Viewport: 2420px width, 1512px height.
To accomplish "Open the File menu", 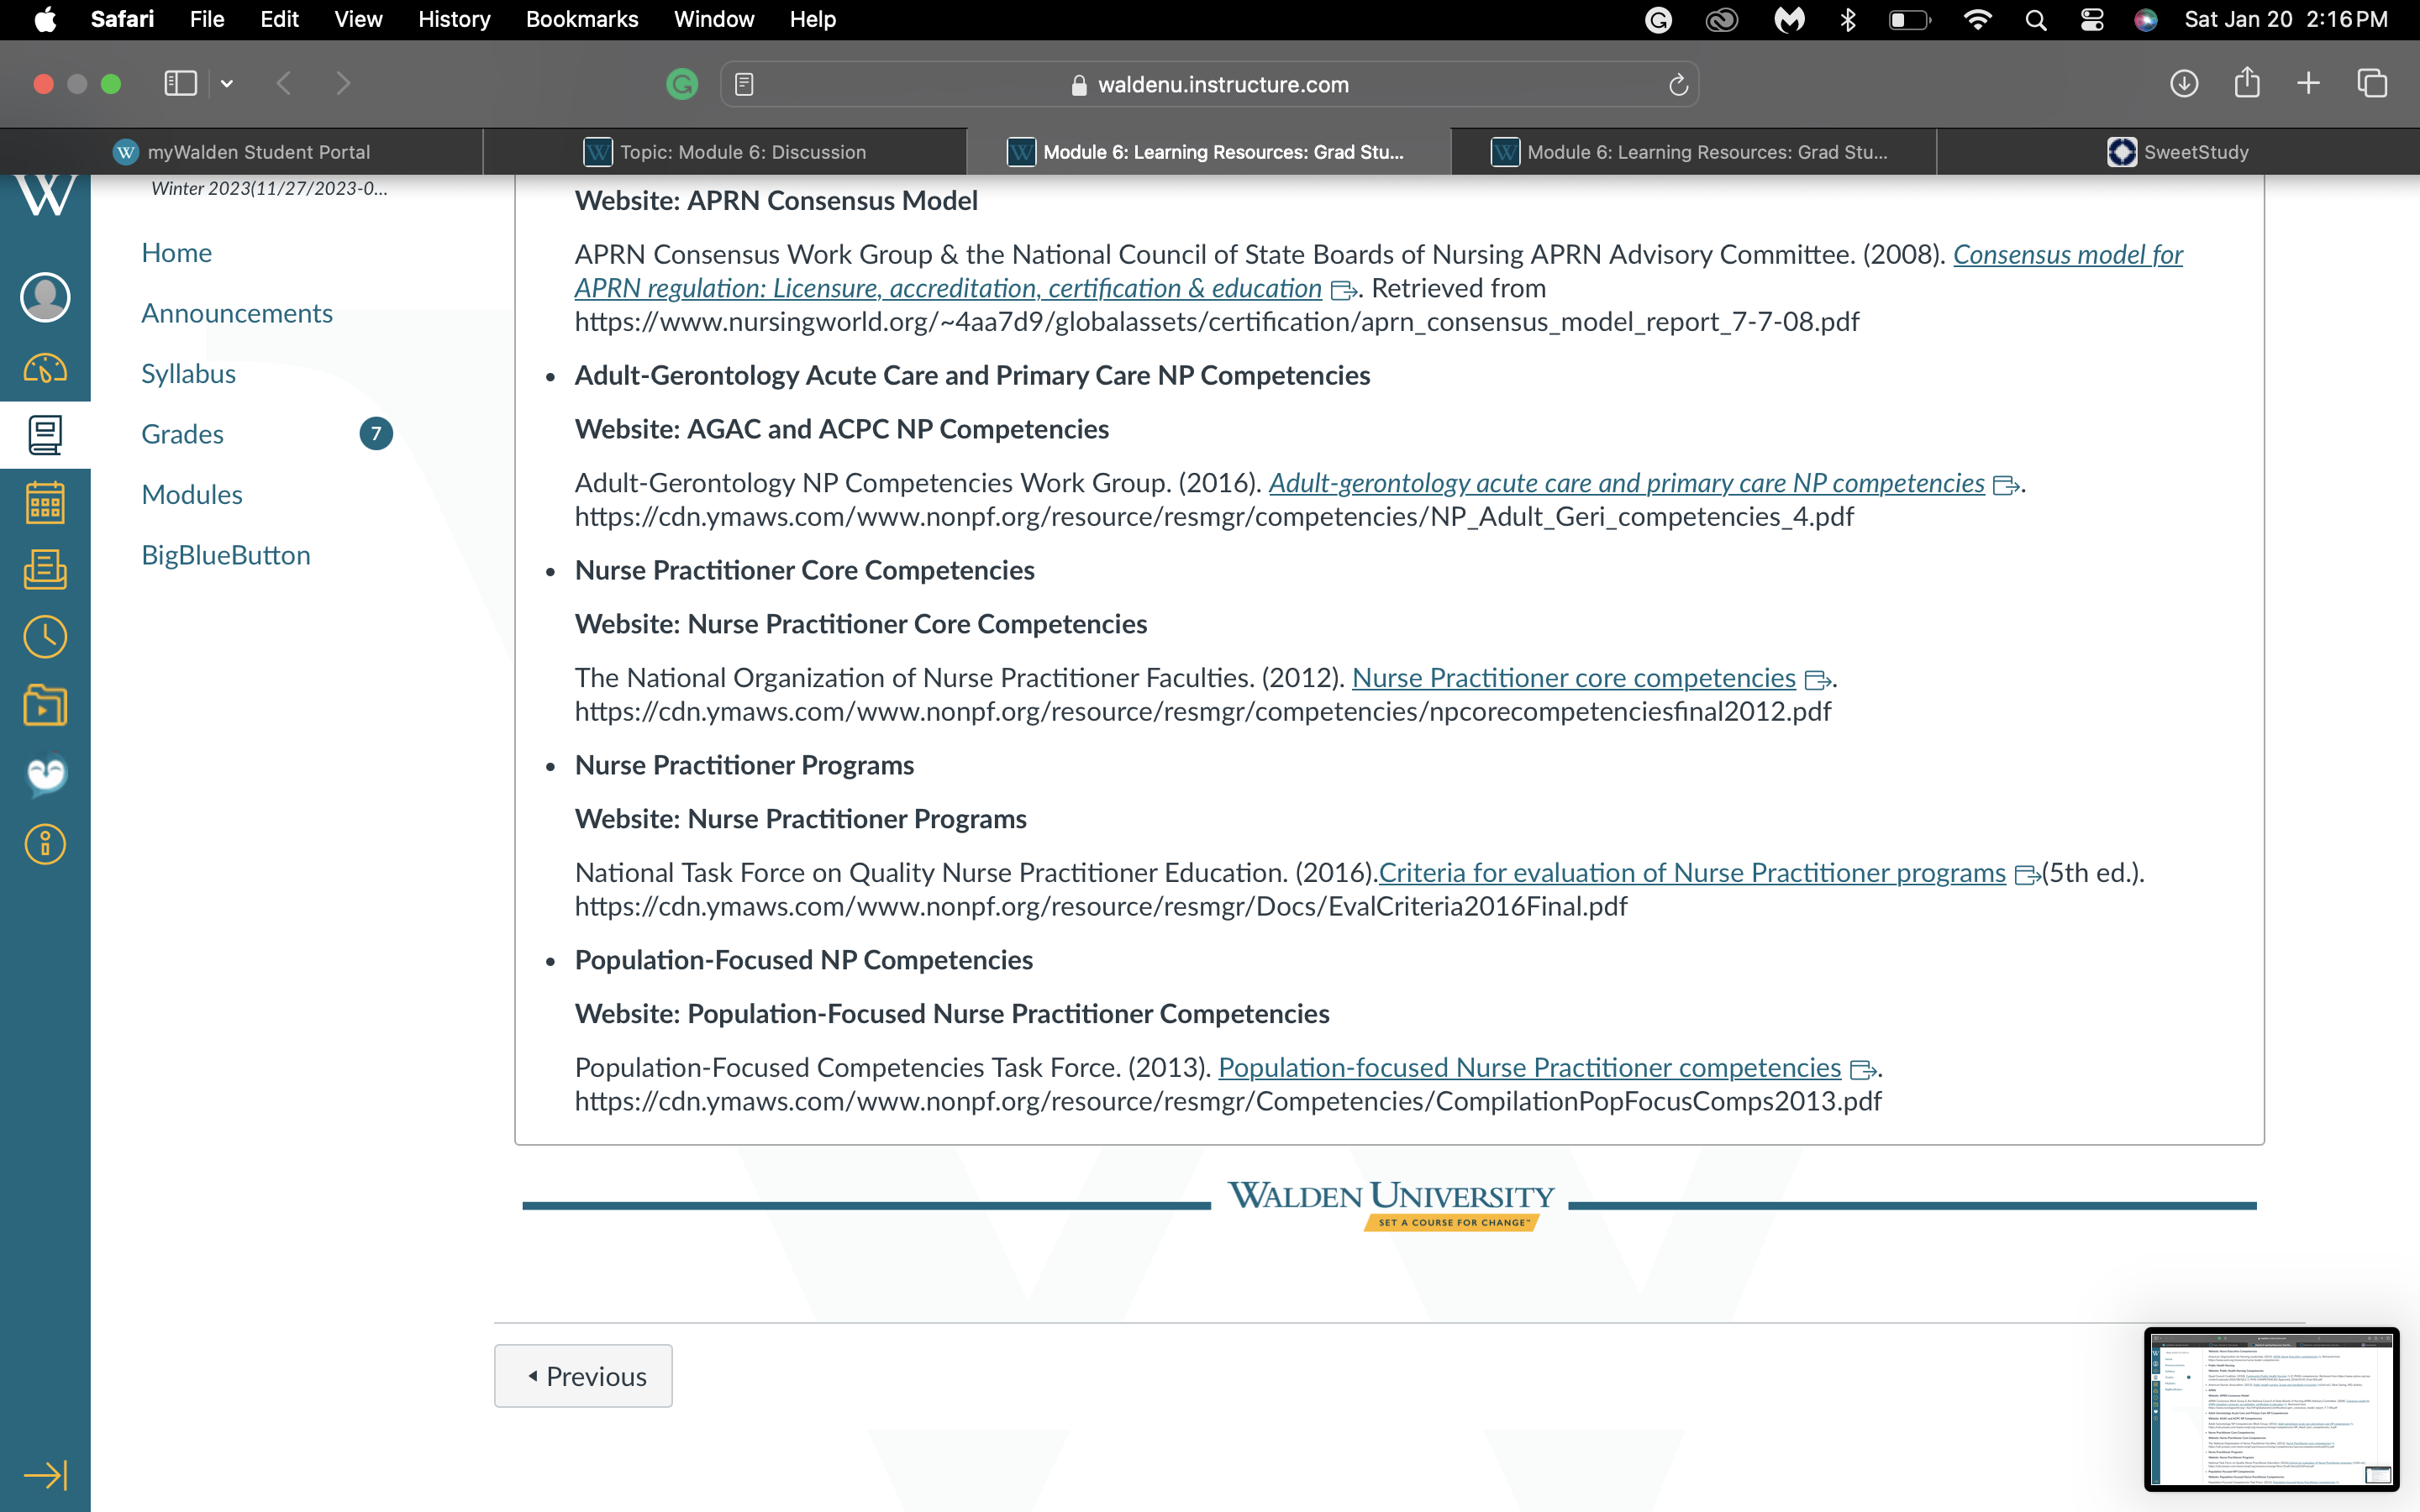I will click(x=207, y=20).
